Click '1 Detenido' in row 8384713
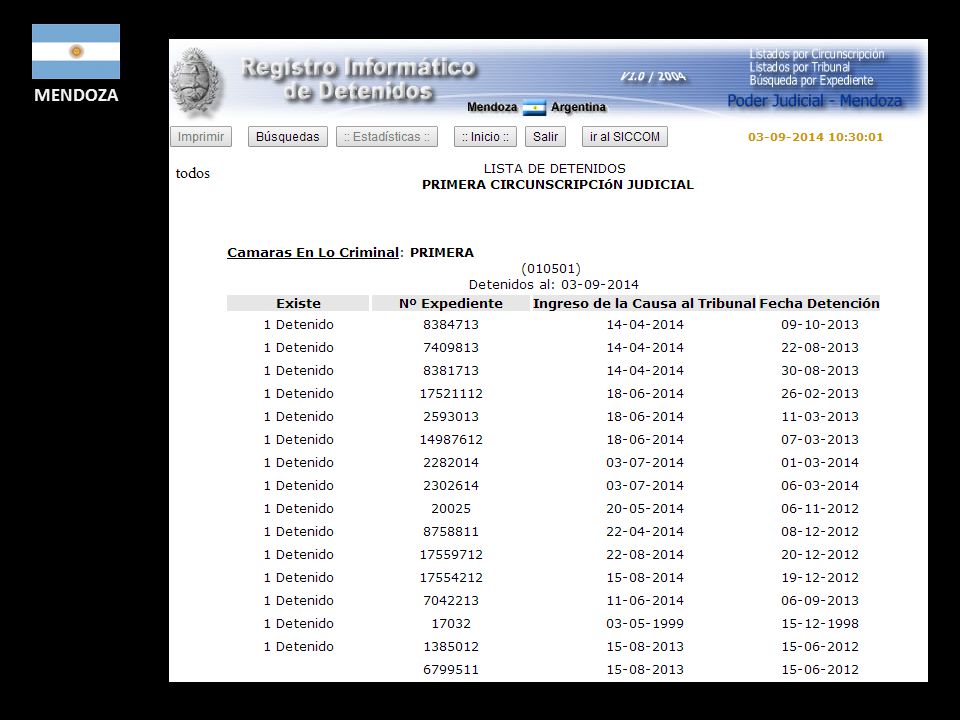This screenshot has width=960, height=720. point(298,324)
